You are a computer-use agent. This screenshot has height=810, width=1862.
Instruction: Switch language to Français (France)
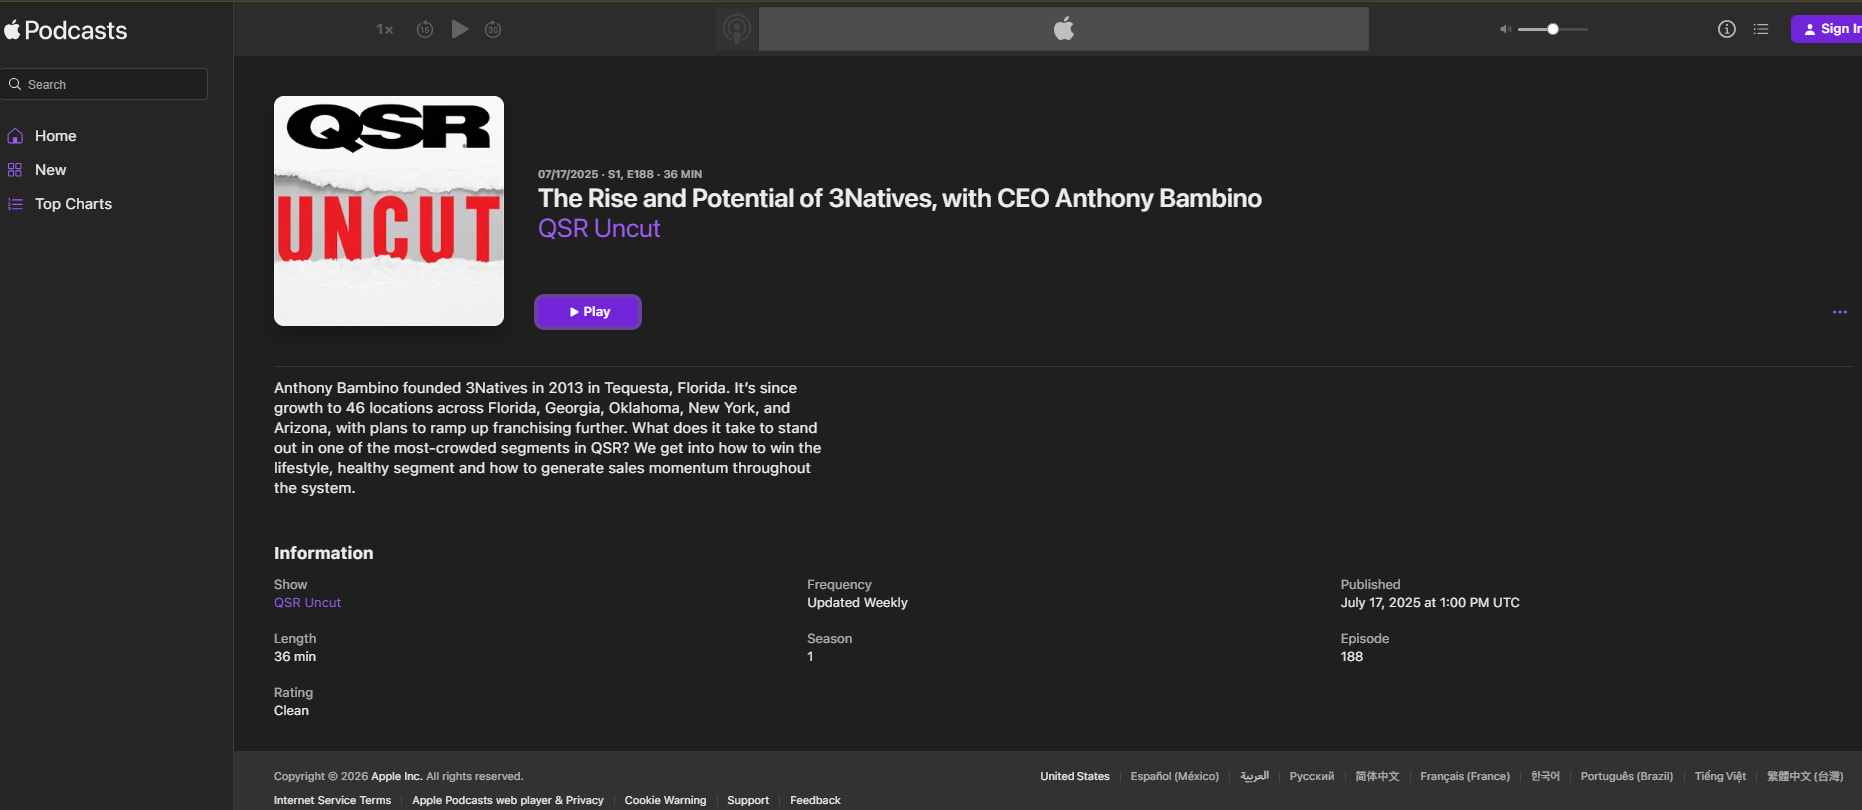coord(1465,776)
